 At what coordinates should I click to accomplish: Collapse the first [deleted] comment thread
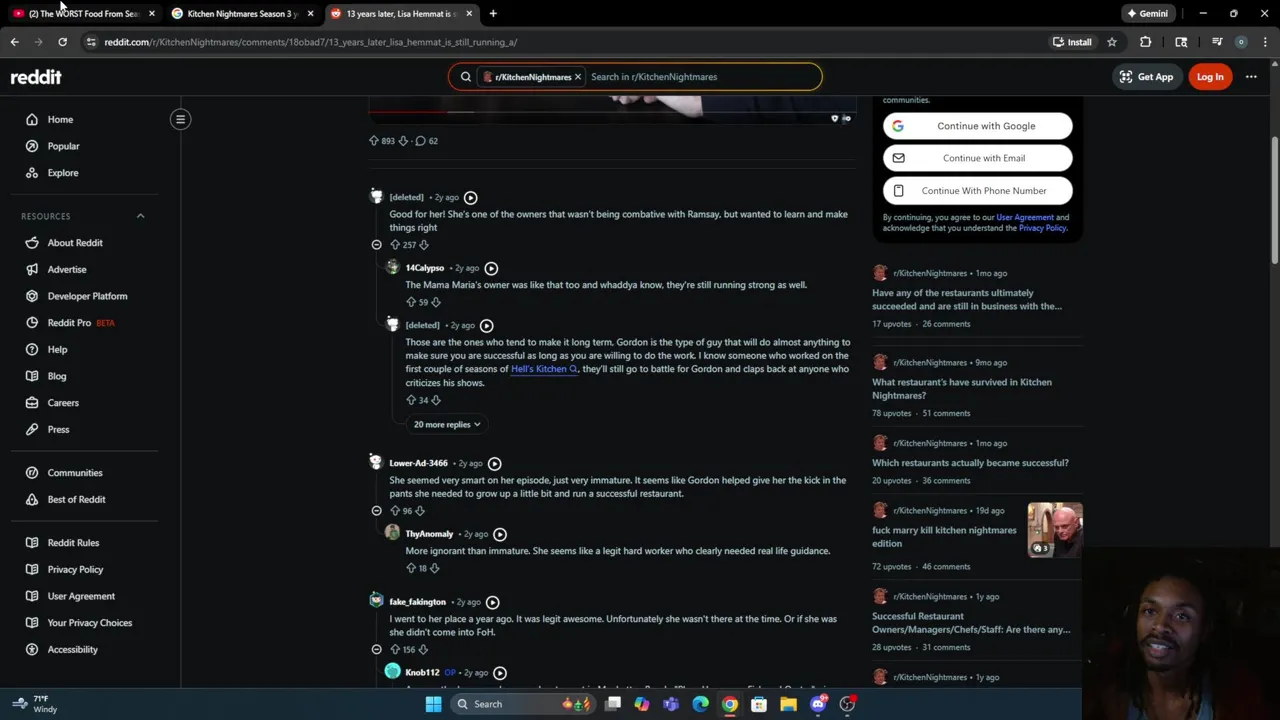[x=377, y=245]
